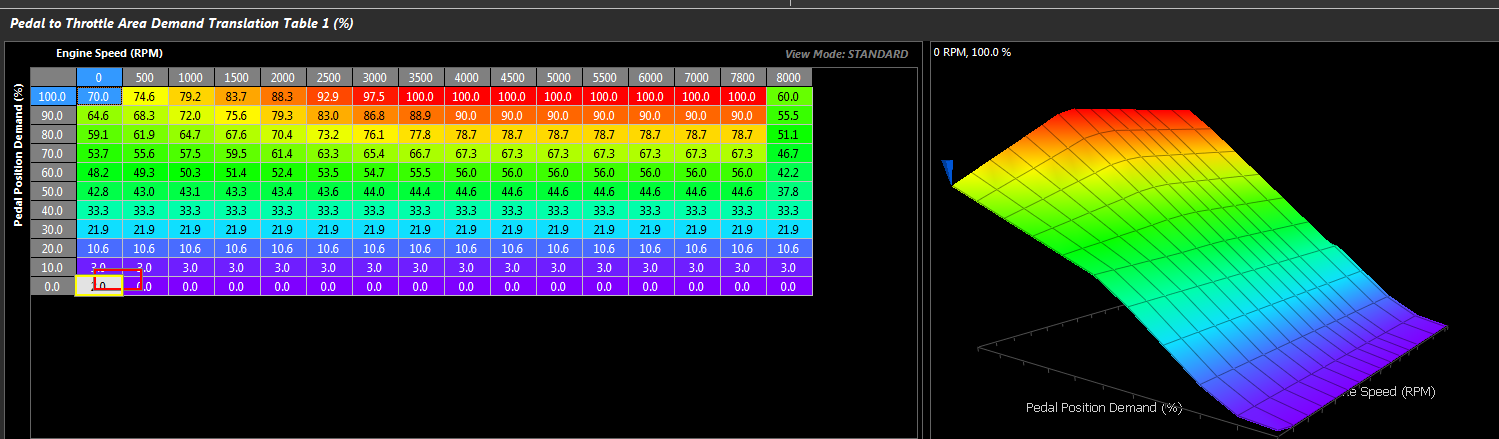Select the 6000 RPM column header
Image resolution: width=1499 pixels, height=439 pixels.
[651, 77]
